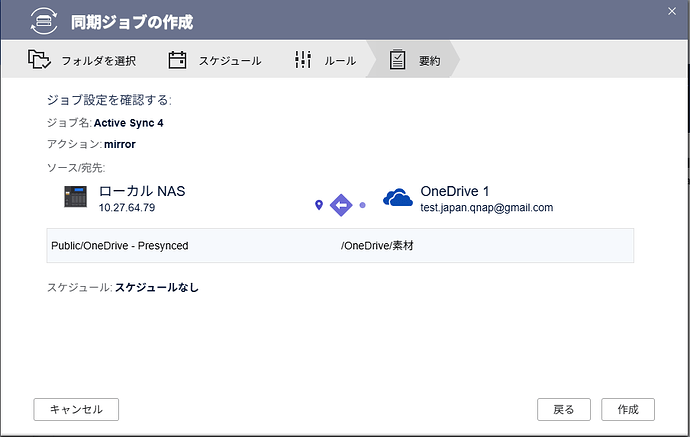The width and height of the screenshot is (690, 437).
Task: Click the folder icon of フォルダを選択 step
Action: click(x=40, y=60)
